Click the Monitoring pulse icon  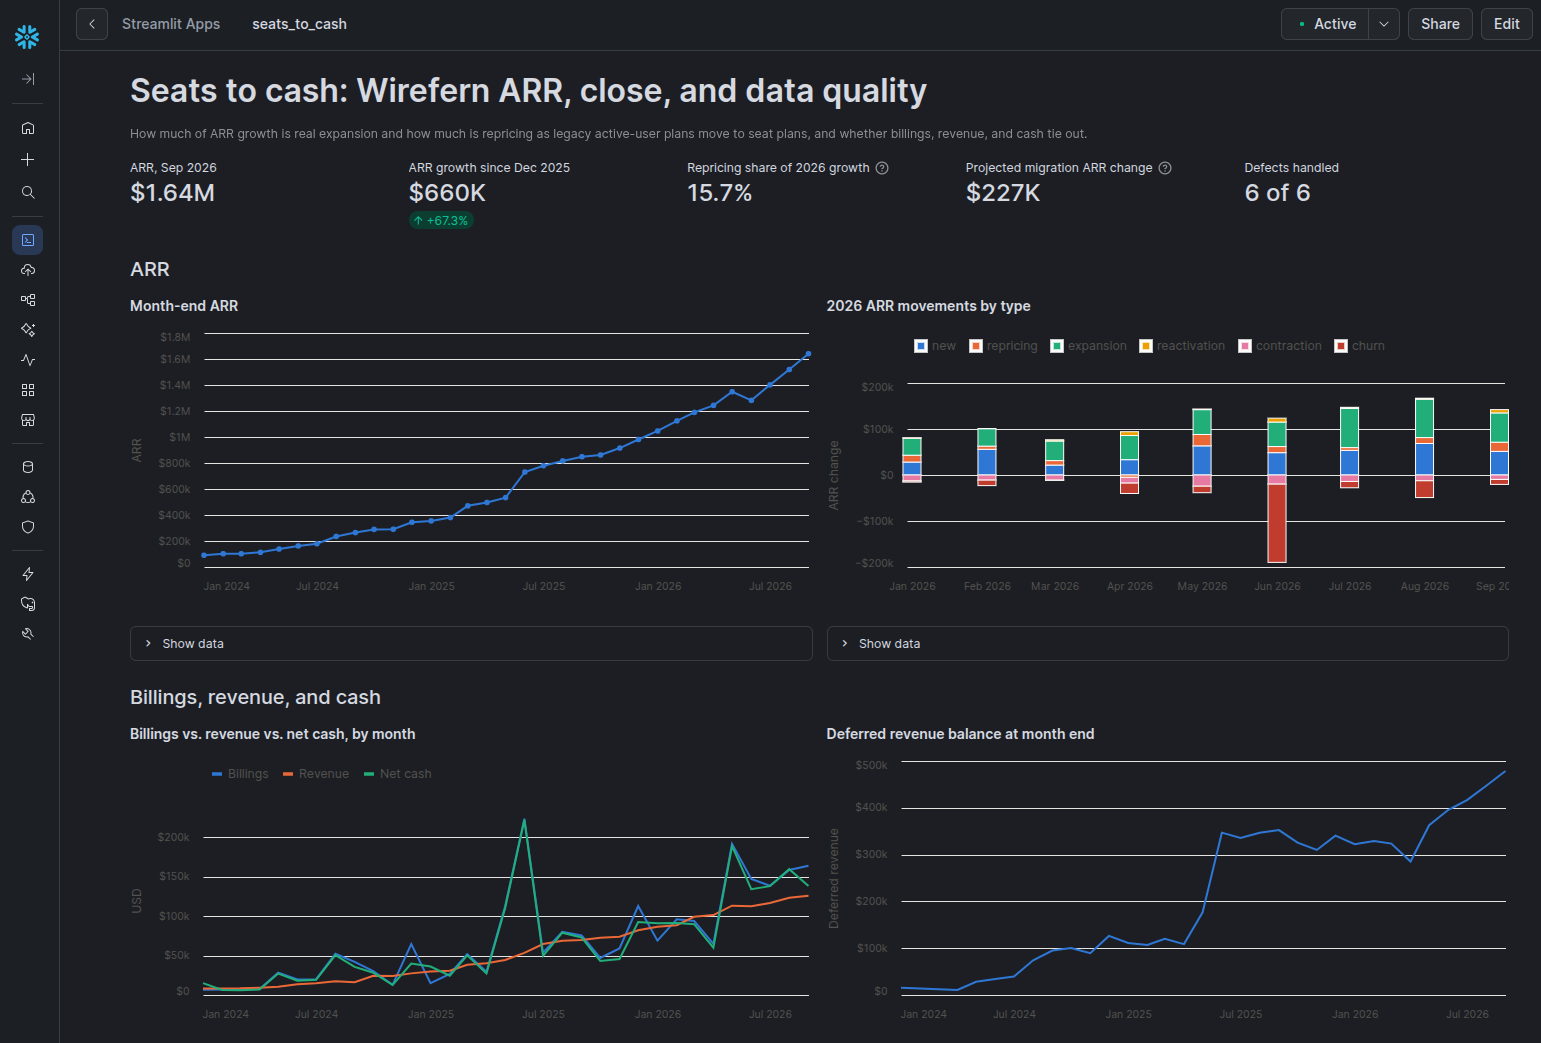(28, 360)
